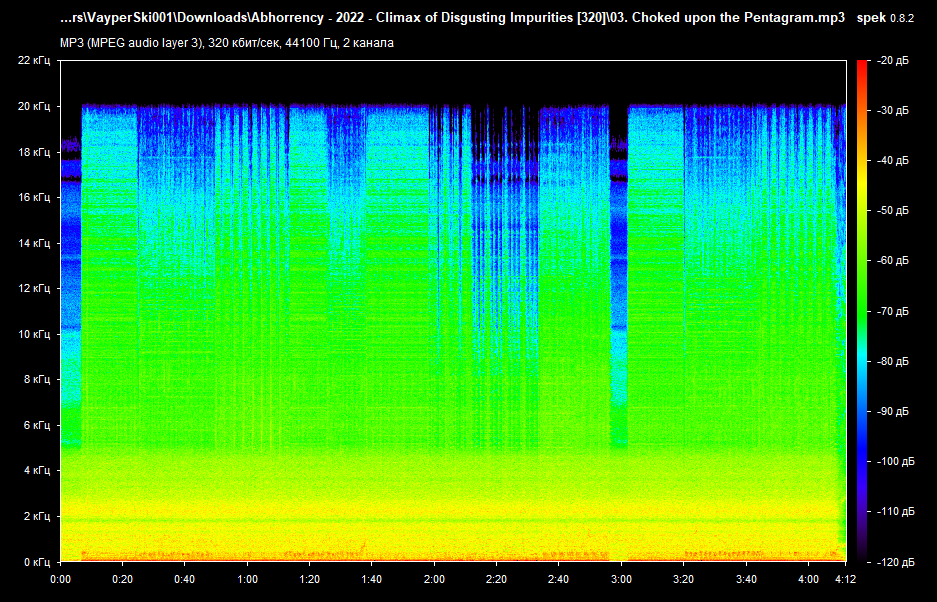This screenshot has width=937, height=602.
Task: Click the 4:12 end time label
Action: (x=845, y=579)
